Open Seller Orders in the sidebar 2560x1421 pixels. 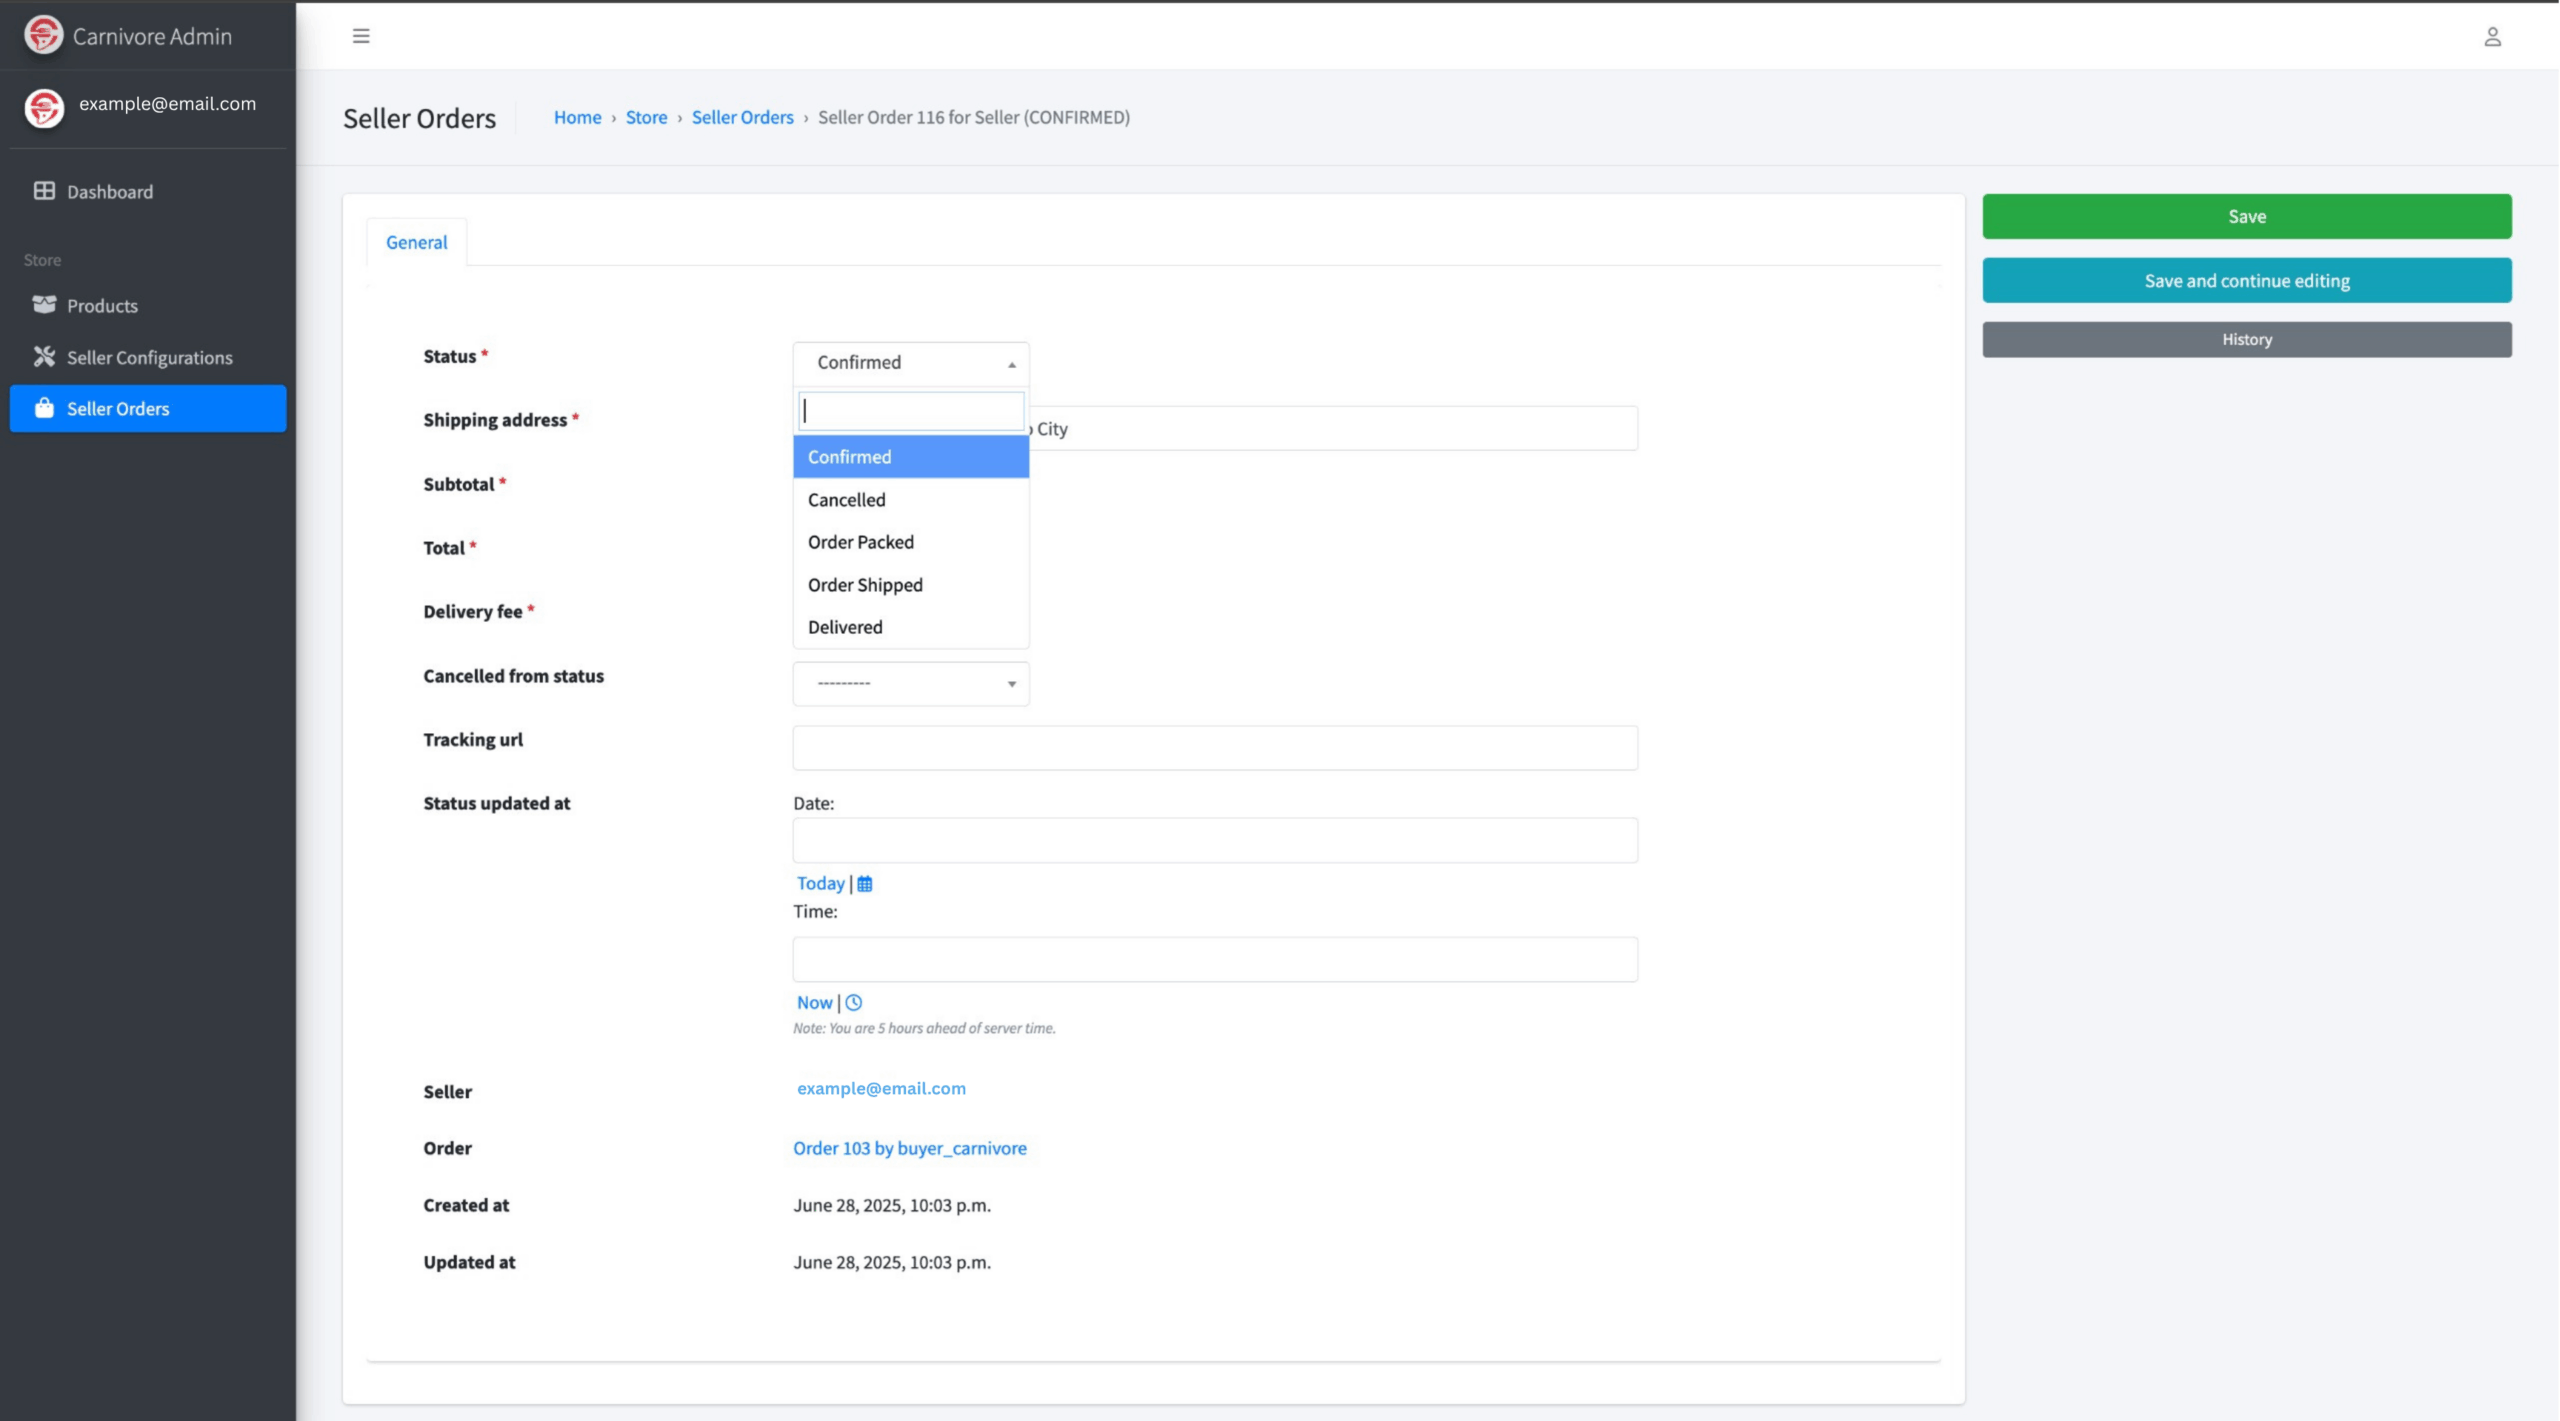click(148, 408)
